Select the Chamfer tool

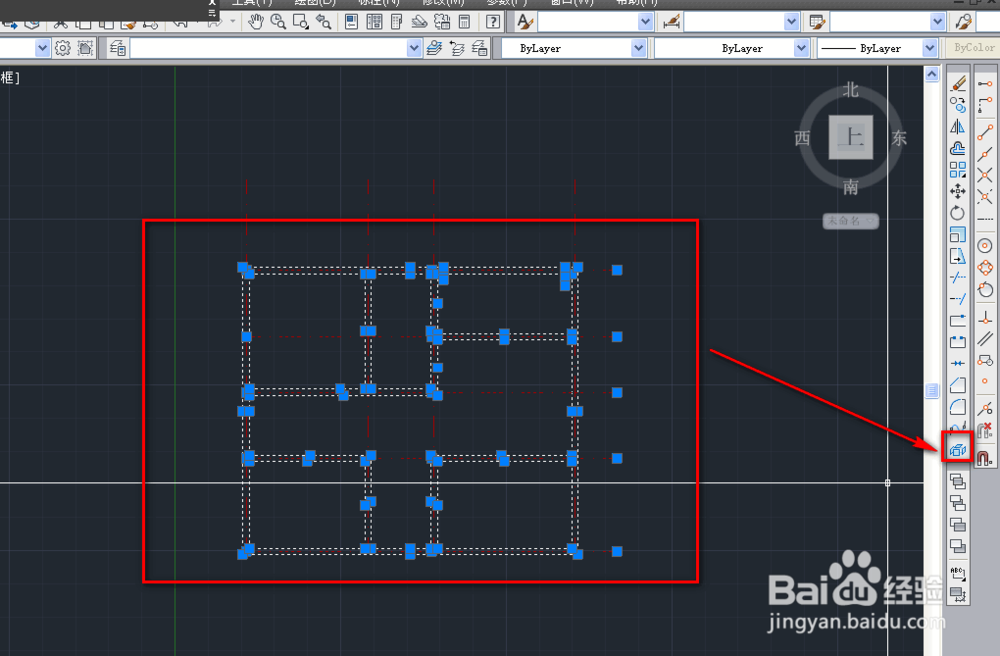click(957, 385)
